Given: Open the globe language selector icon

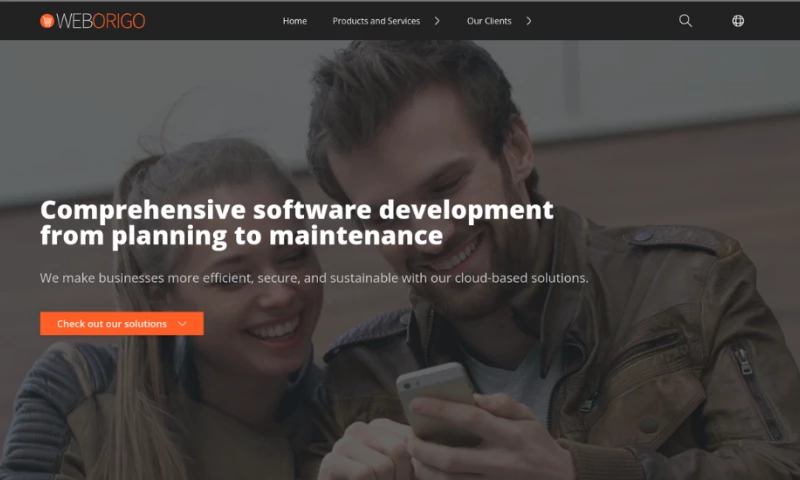Looking at the screenshot, I should (x=738, y=21).
